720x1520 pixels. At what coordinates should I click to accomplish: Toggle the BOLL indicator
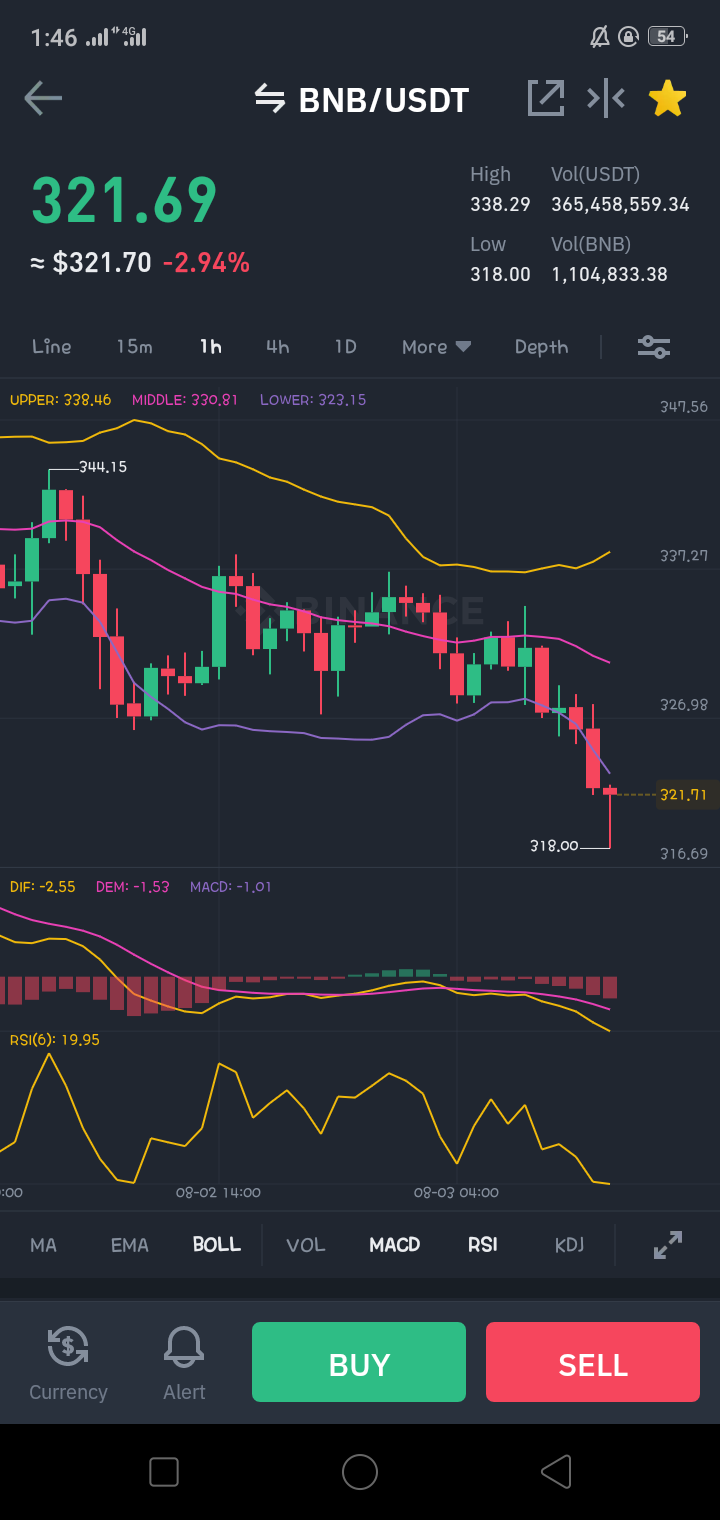(x=217, y=1245)
